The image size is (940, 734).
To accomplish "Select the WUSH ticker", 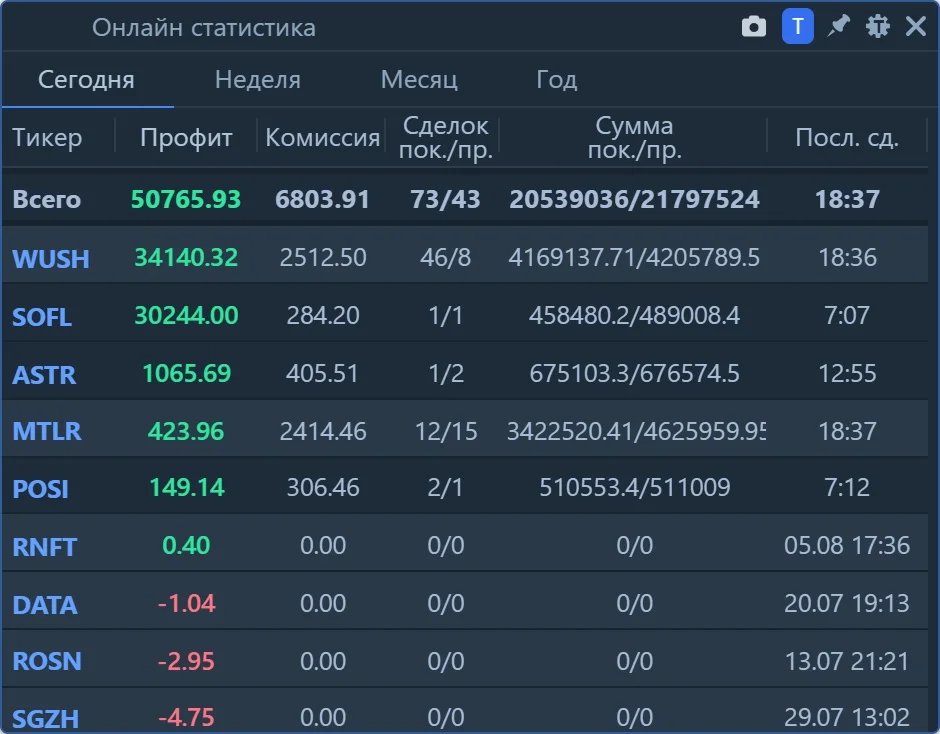I will click(51, 259).
